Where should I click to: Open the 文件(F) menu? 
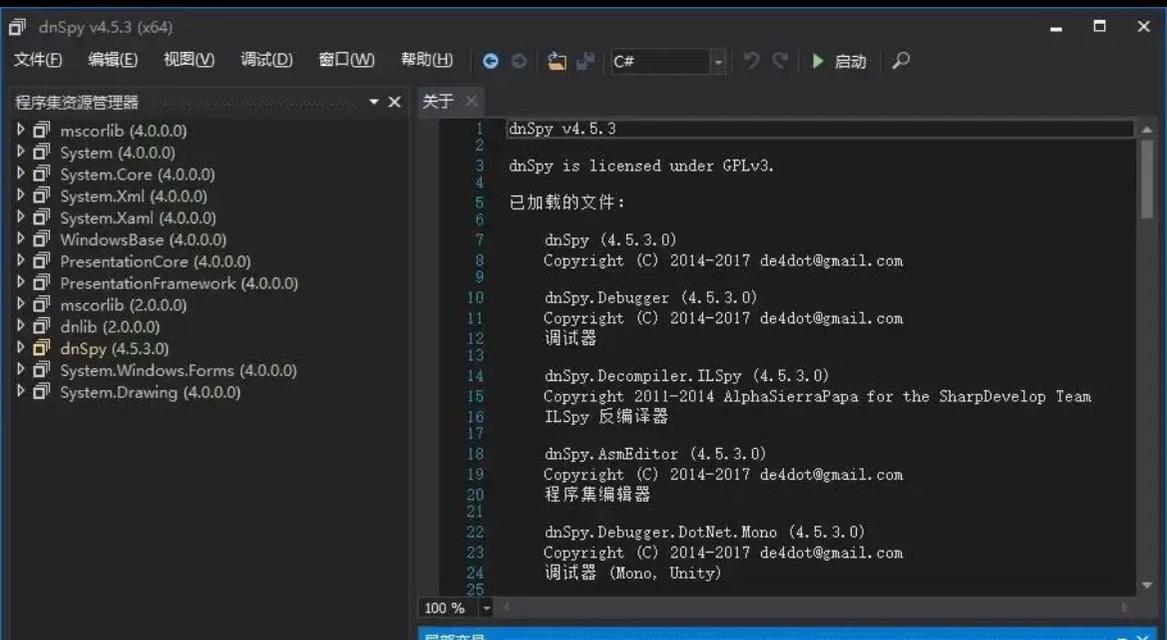point(38,60)
